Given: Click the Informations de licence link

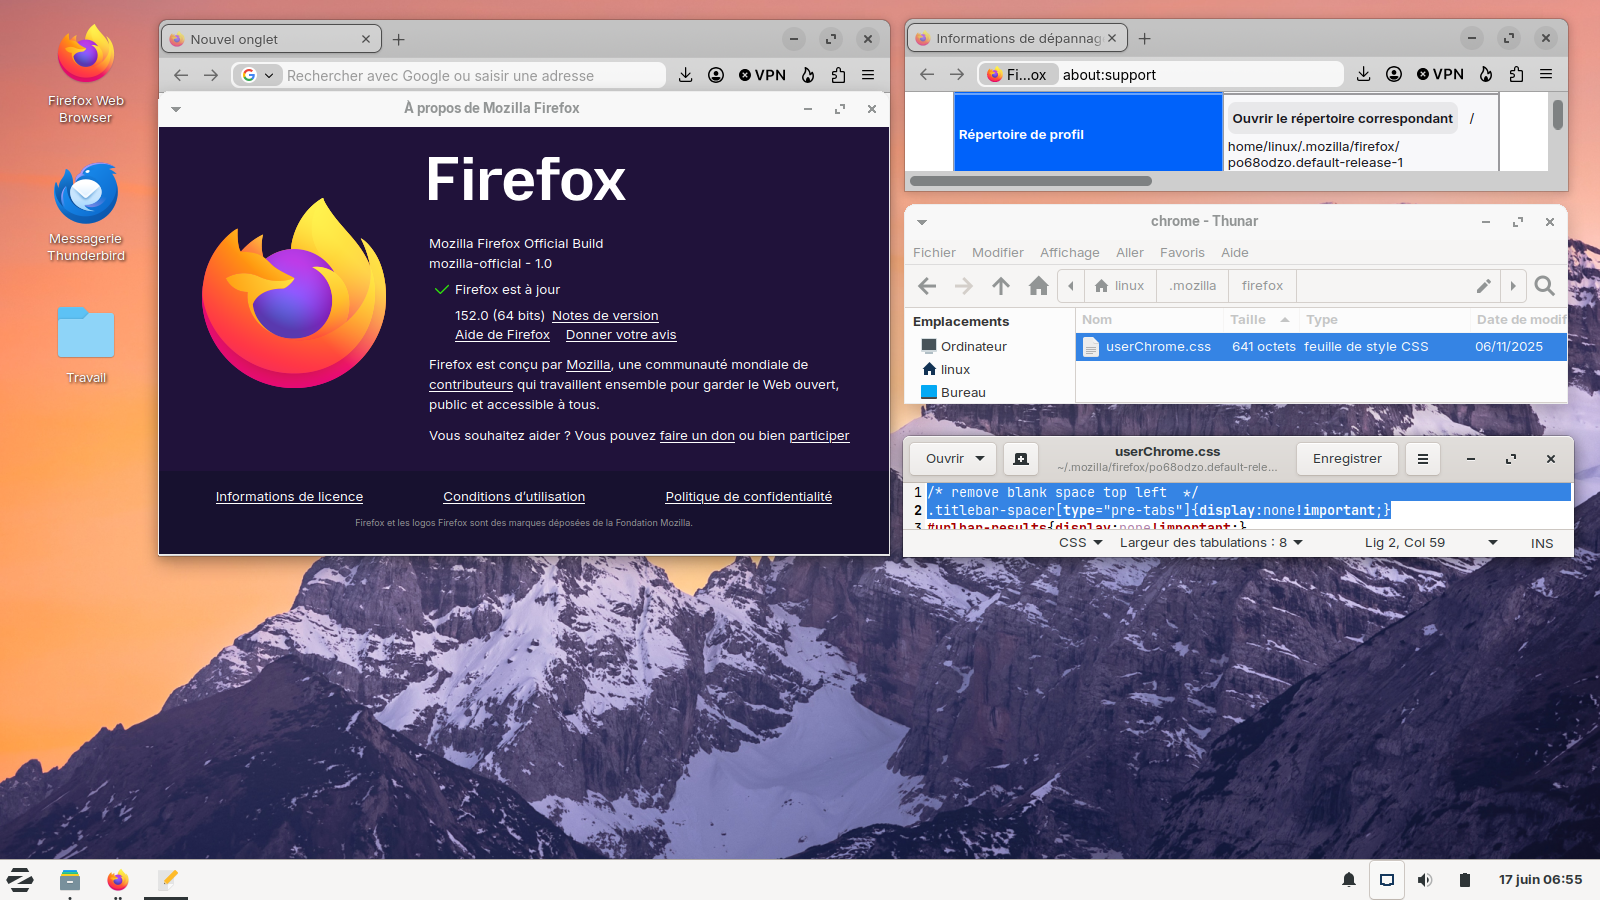Looking at the screenshot, I should (x=289, y=497).
